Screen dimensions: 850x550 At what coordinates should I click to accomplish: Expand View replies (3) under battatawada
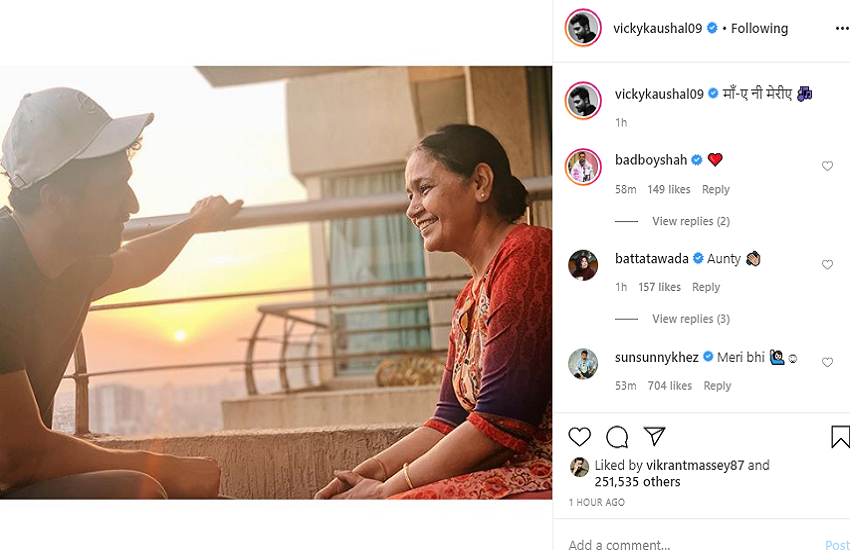pos(690,319)
